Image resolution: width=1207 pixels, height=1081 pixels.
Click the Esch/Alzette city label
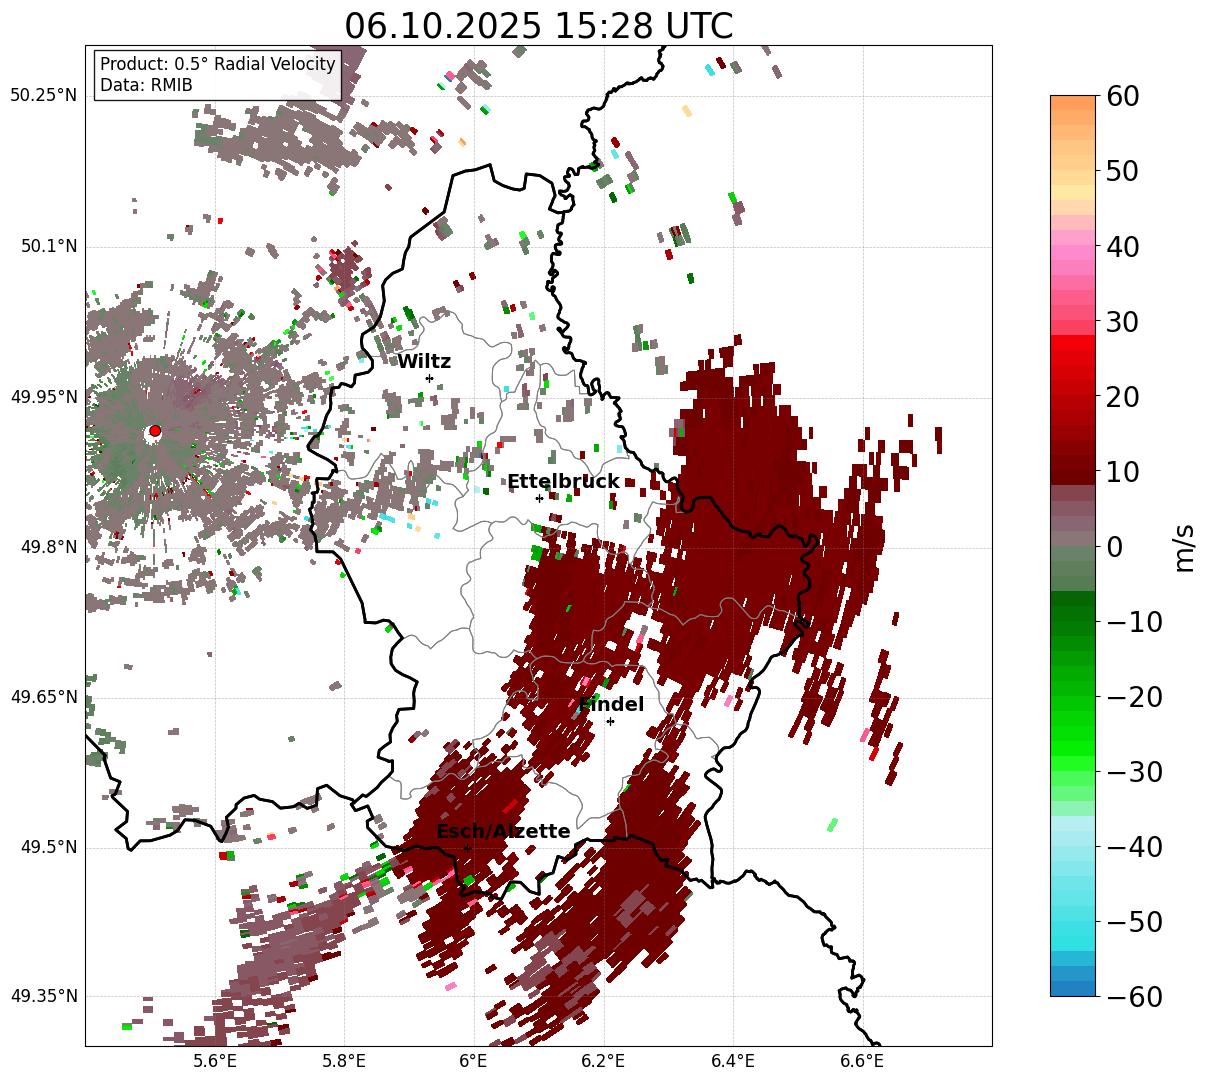coord(503,832)
